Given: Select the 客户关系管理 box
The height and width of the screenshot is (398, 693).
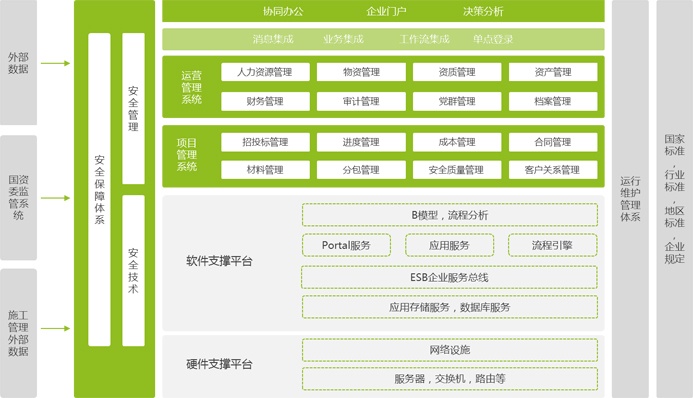Looking at the screenshot, I should click(553, 170).
